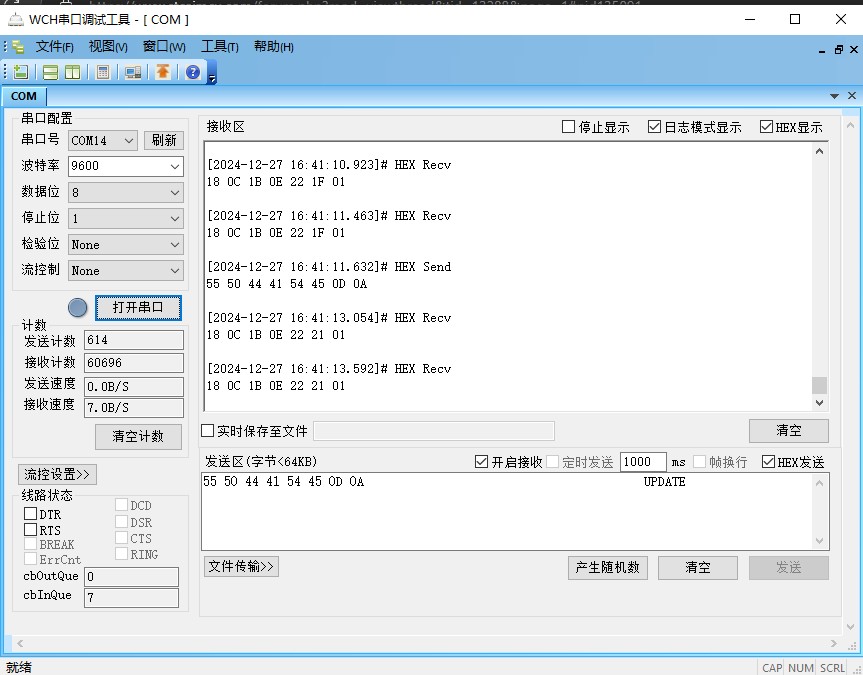Open the 工具(T) menu
Screen dimensions: 863x675
[220, 47]
